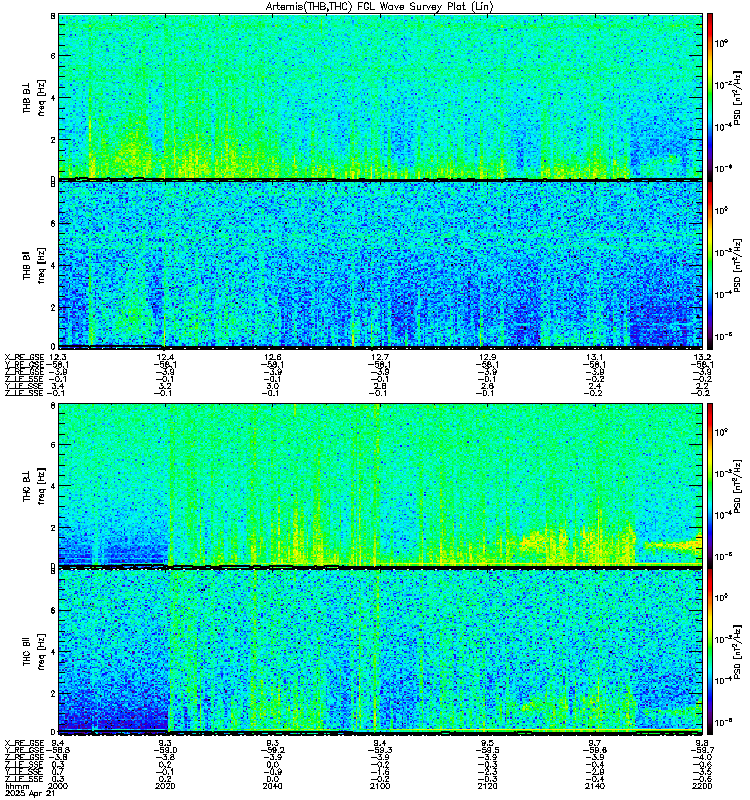This screenshot has height=800, width=750.
Task: Click the THC Y_RE_GSE value -59.2
Action: (273, 750)
